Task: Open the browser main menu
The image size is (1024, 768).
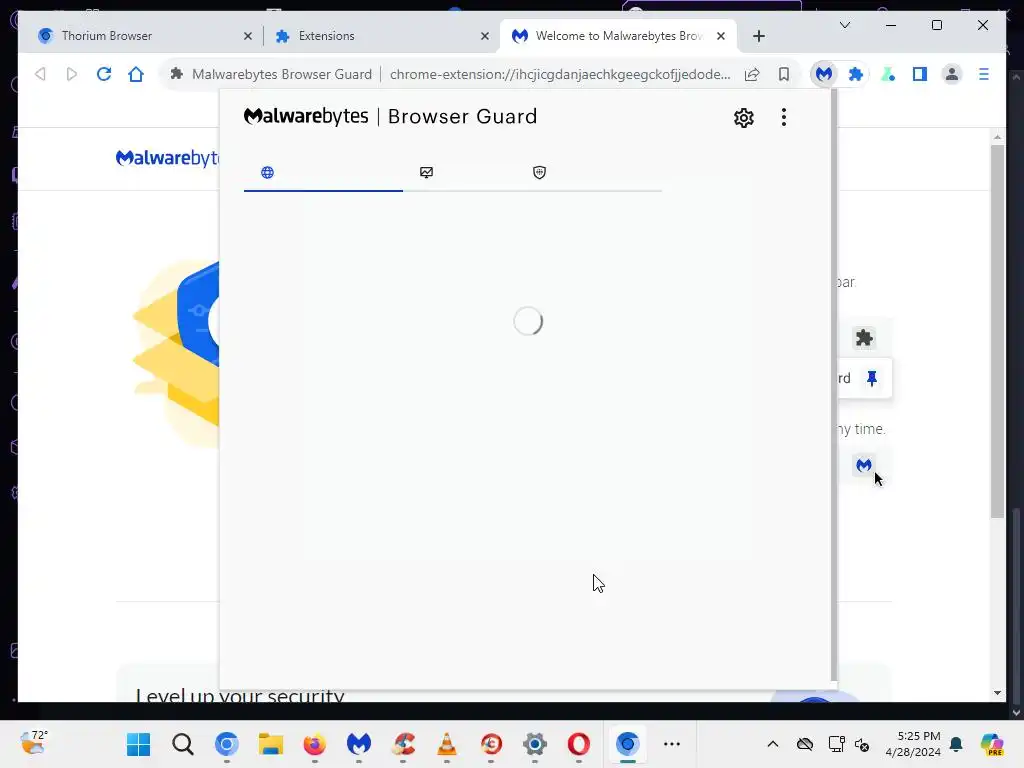Action: coord(984,74)
